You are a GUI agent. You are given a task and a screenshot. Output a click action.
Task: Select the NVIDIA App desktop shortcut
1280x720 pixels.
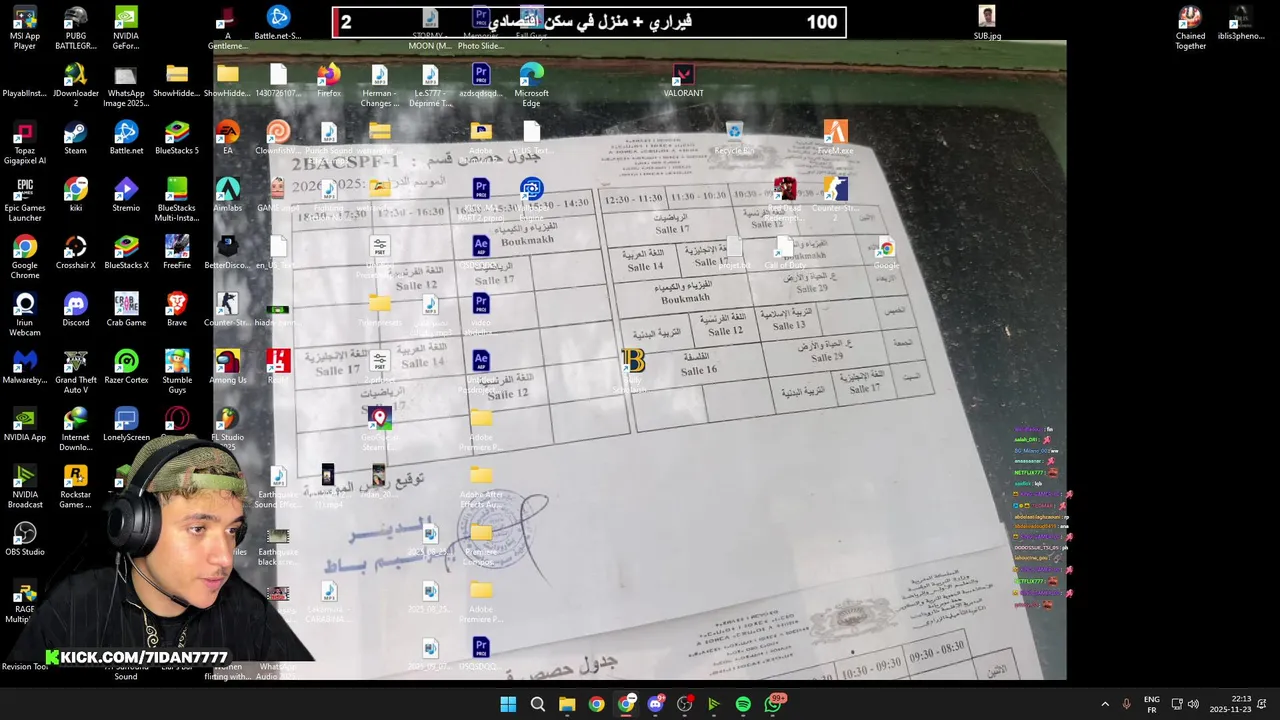point(25,424)
